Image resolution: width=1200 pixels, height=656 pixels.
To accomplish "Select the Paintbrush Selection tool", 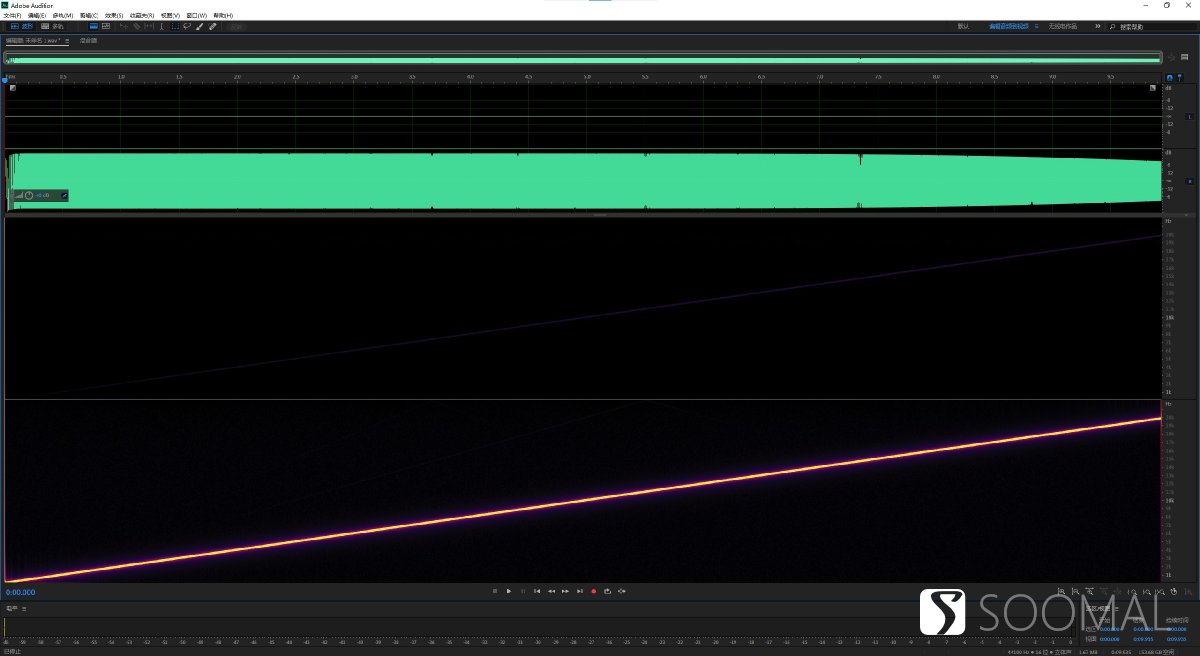I will click(199, 26).
